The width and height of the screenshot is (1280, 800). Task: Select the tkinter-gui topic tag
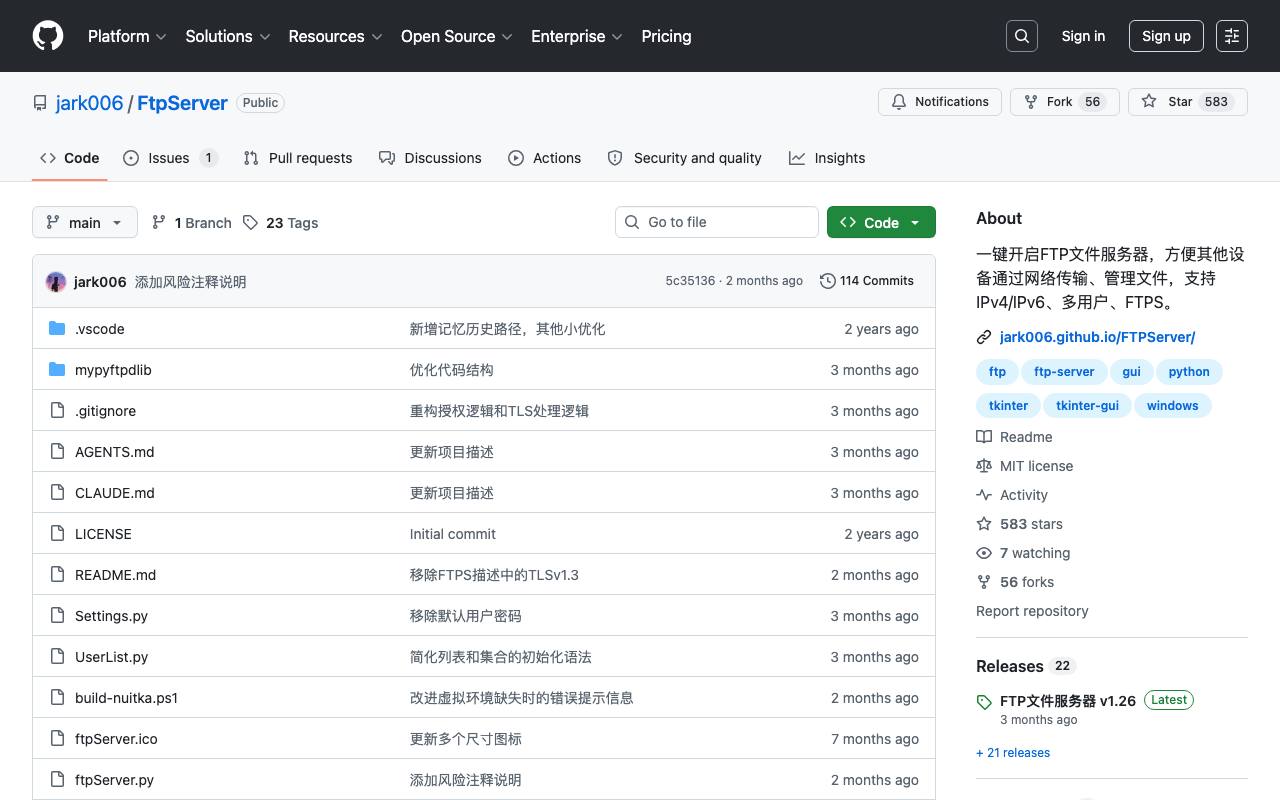1087,406
